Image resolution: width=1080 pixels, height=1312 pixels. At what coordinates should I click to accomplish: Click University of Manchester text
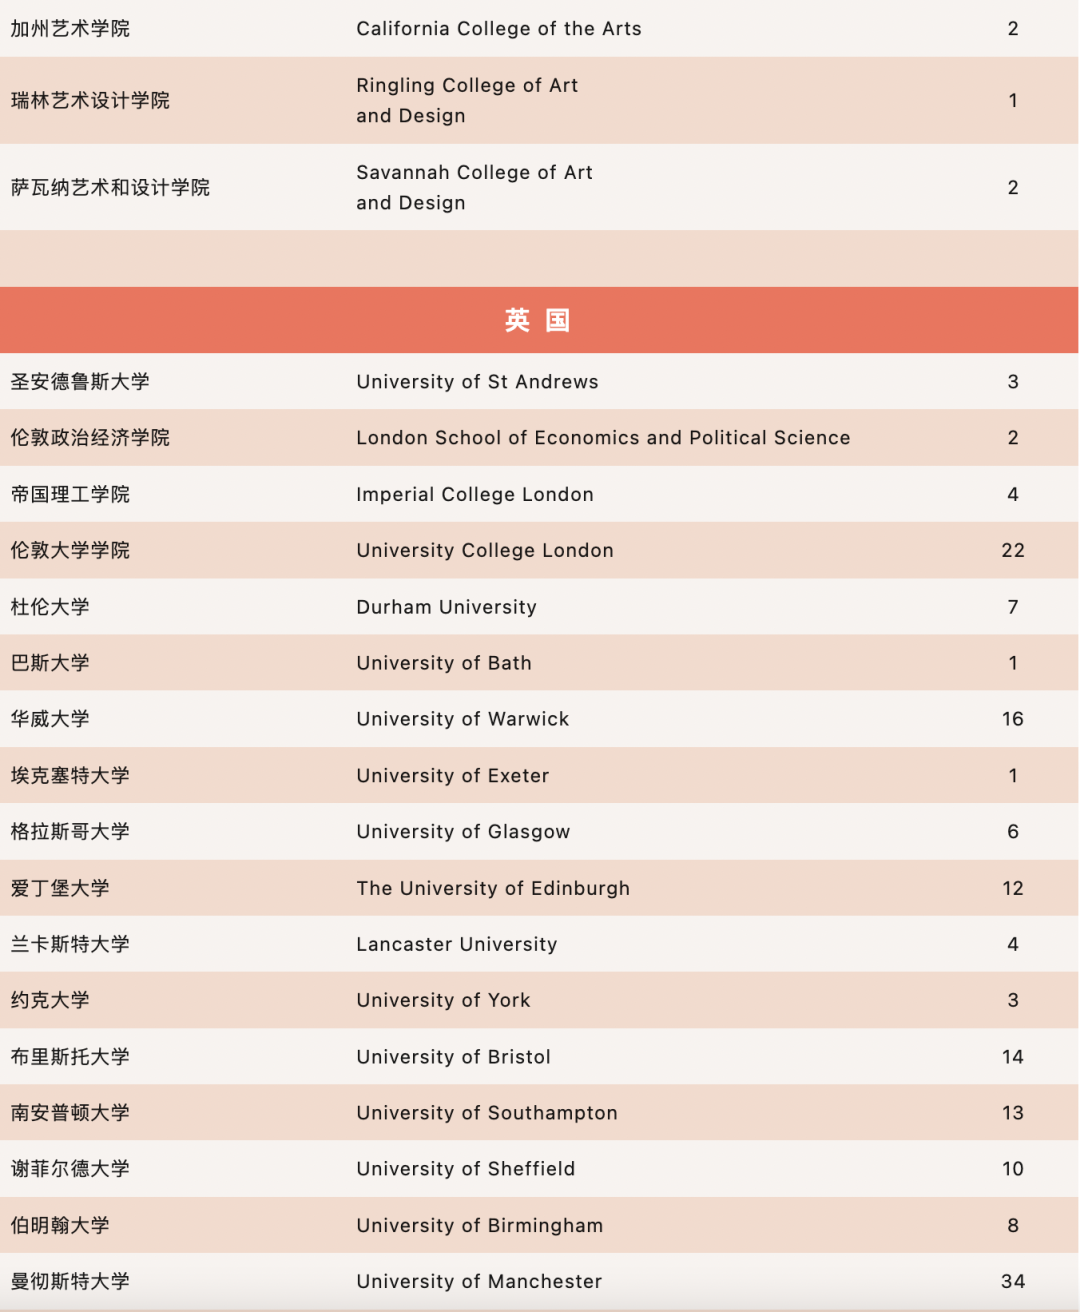click(x=479, y=1283)
